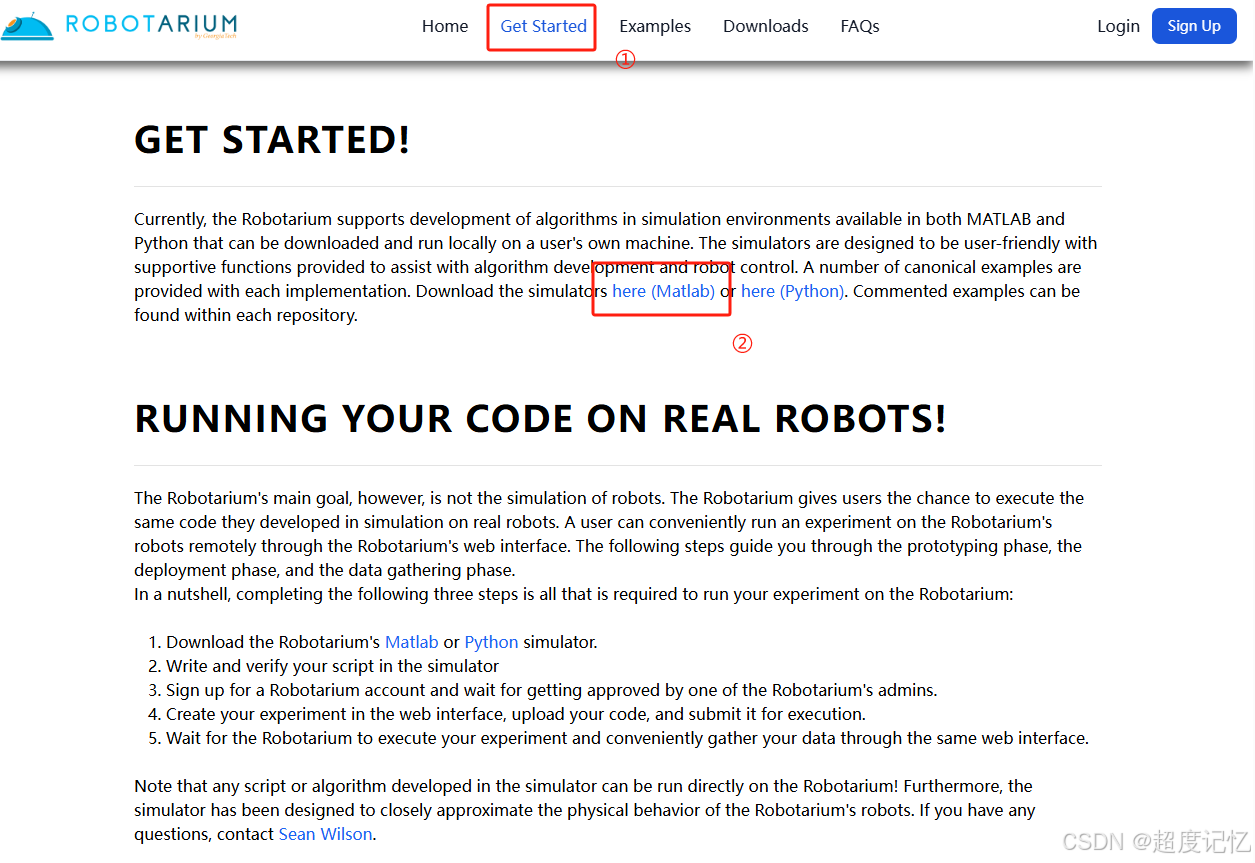Click sentence starting 'In a nutshell, completing'
Image resolution: width=1255 pixels, height=863 pixels.
click(x=574, y=594)
